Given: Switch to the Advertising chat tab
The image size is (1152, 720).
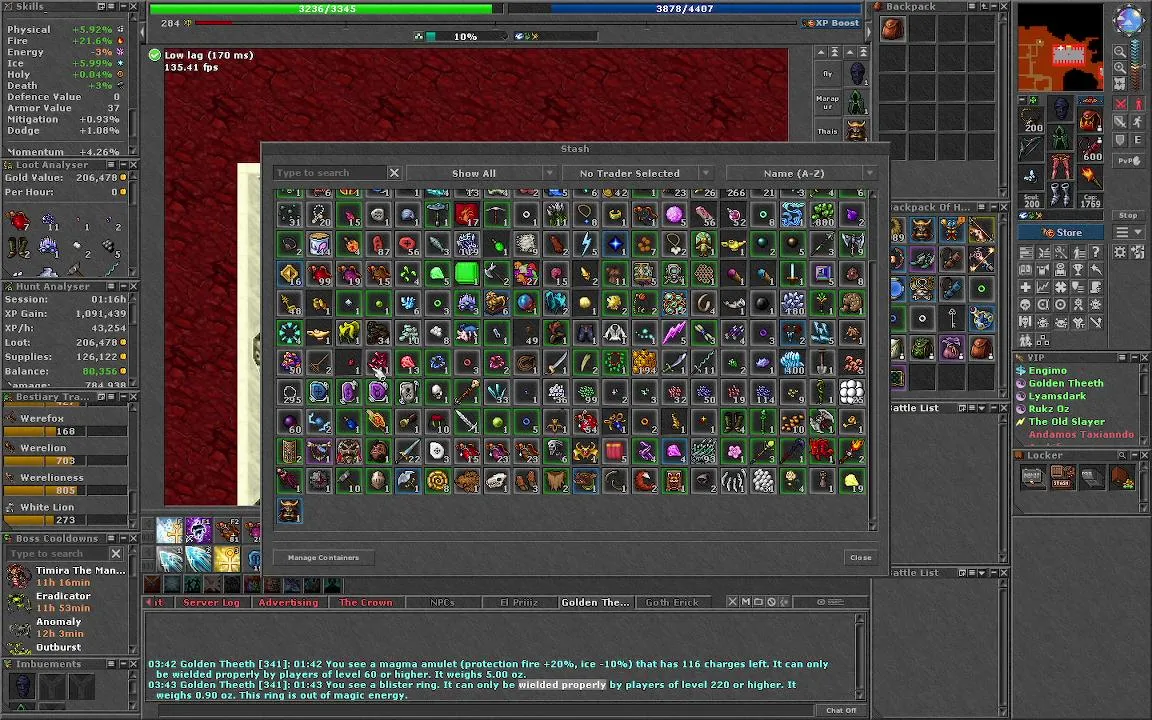Looking at the screenshot, I should (x=288, y=602).
